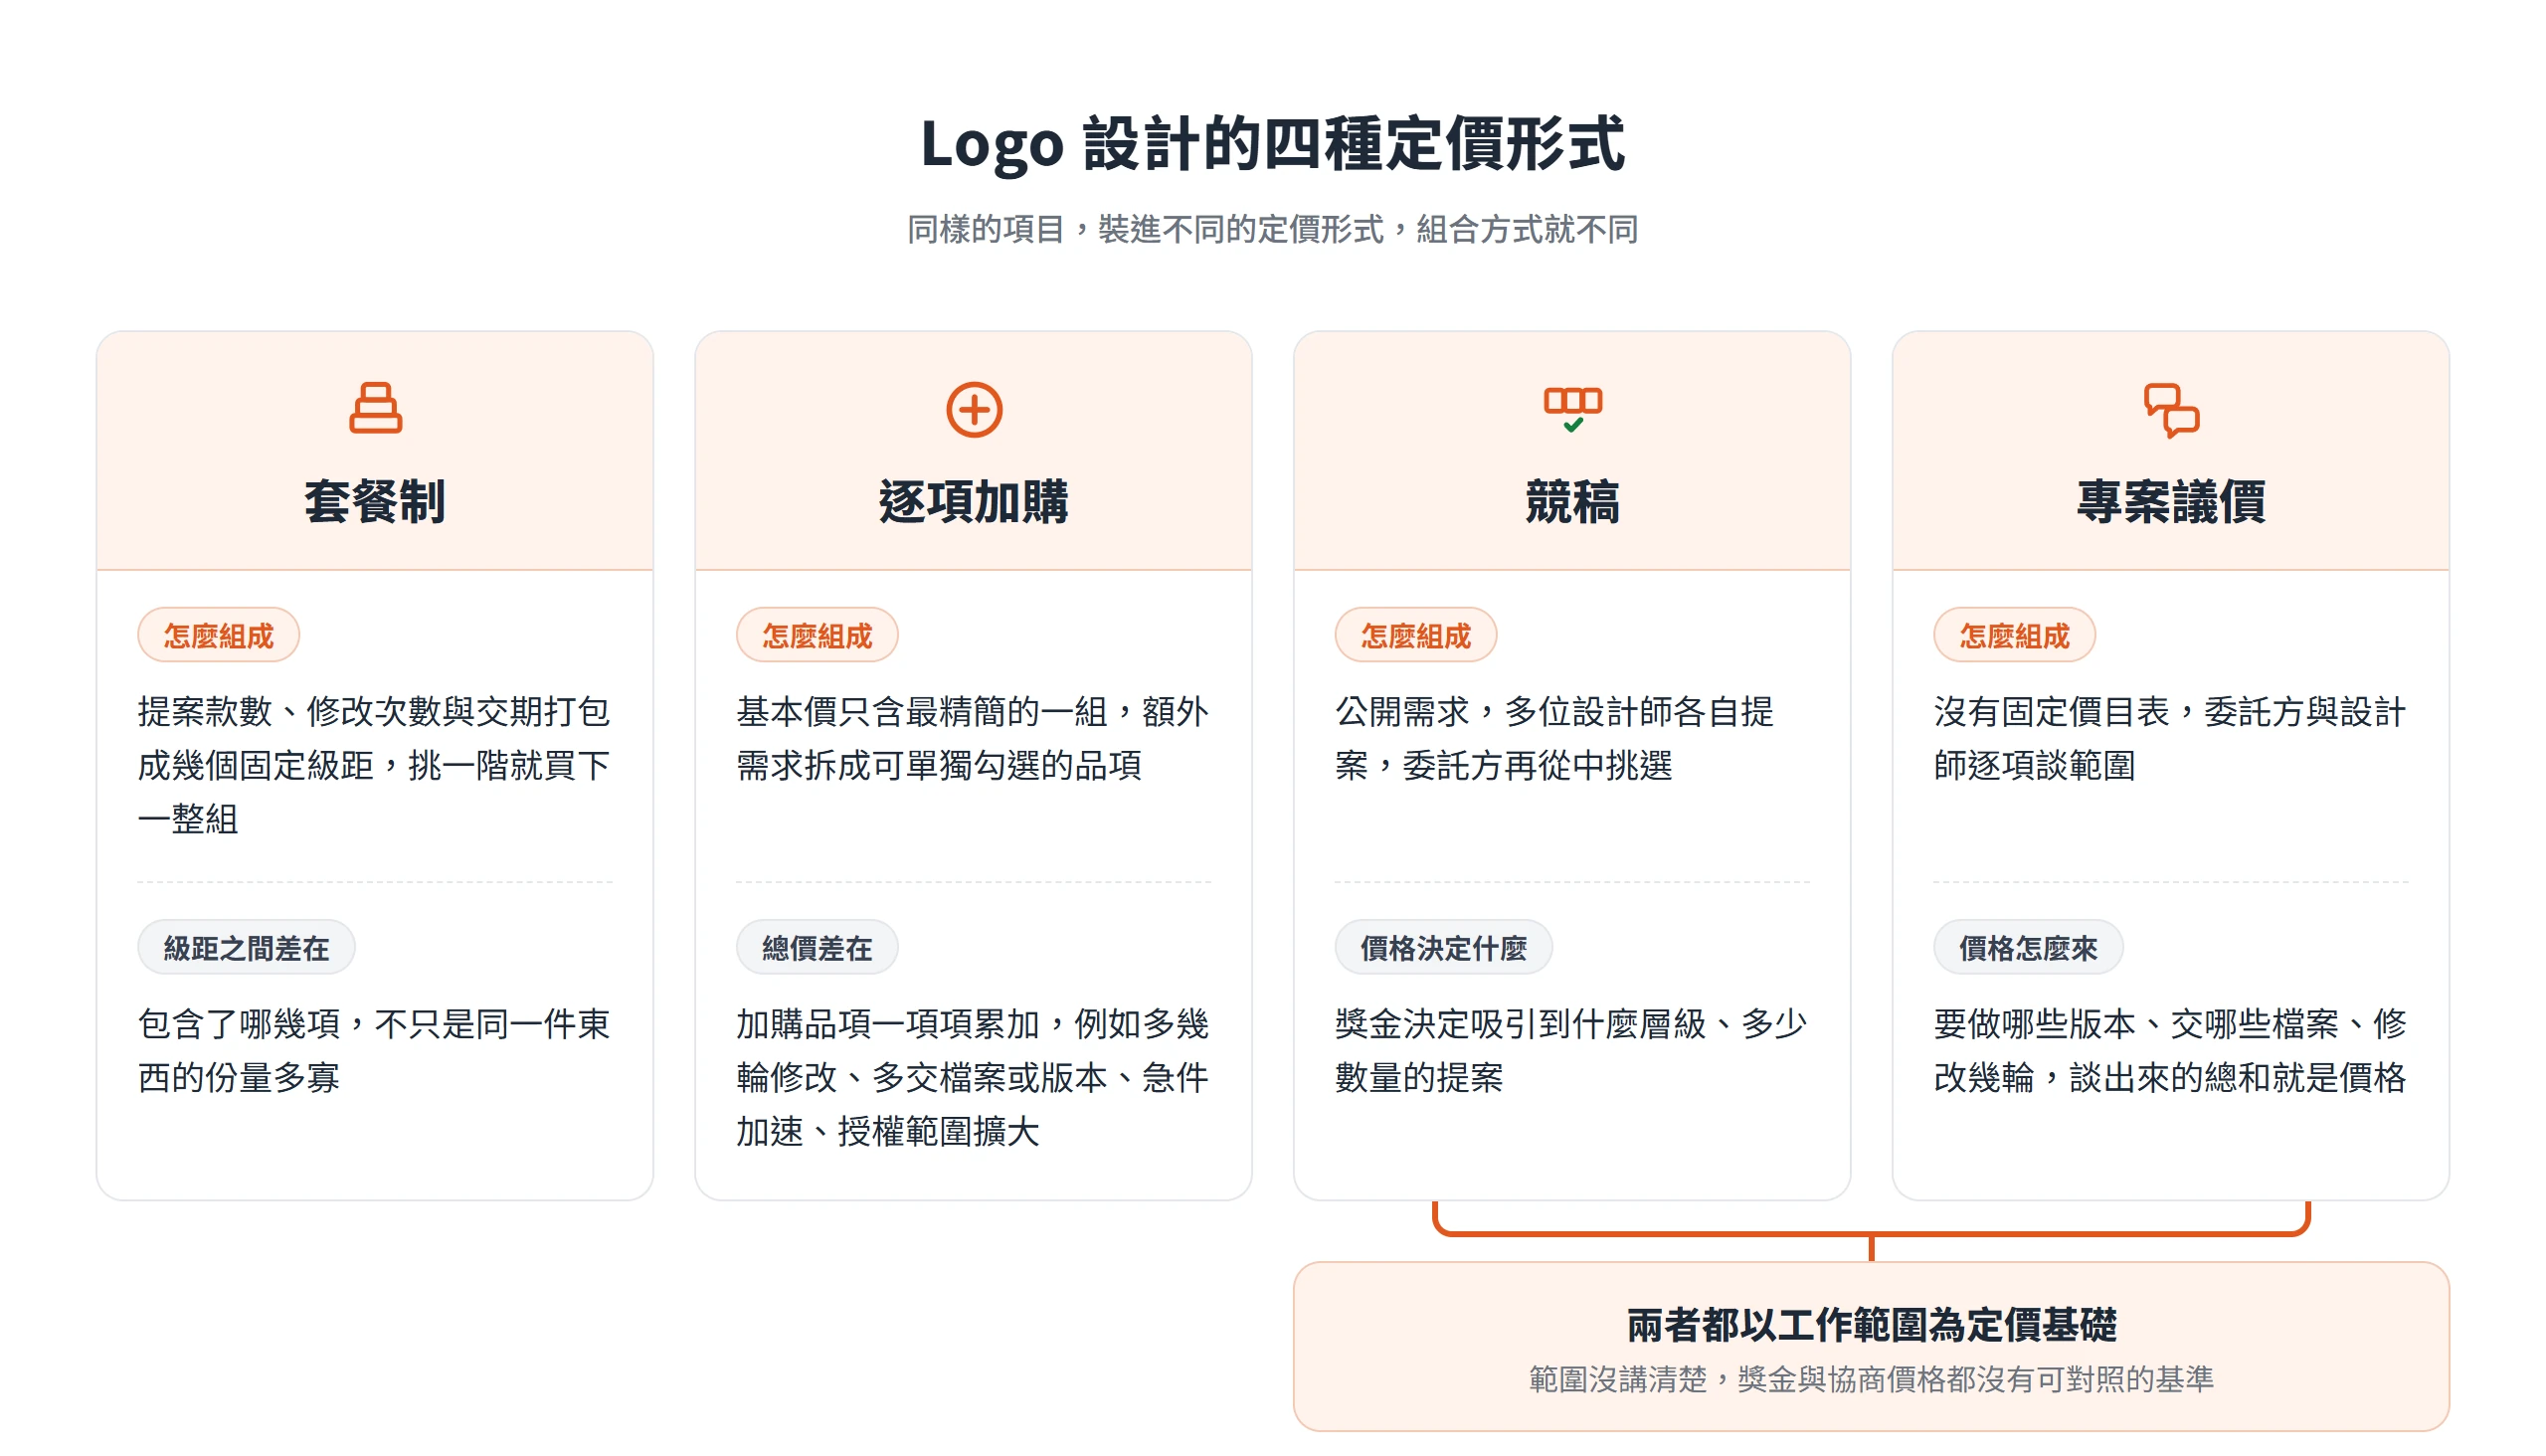Click the 價格決定什麼 tag
The width and height of the screenshot is (2546, 1456).
pyautogui.click(x=1444, y=947)
